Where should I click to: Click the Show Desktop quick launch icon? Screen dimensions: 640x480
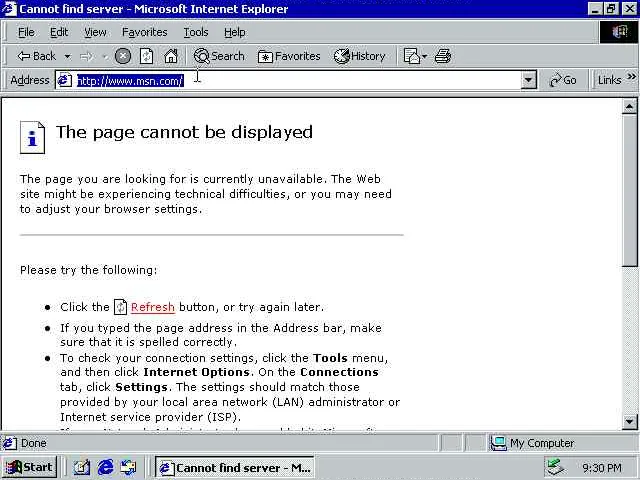pyautogui.click(x=82, y=467)
